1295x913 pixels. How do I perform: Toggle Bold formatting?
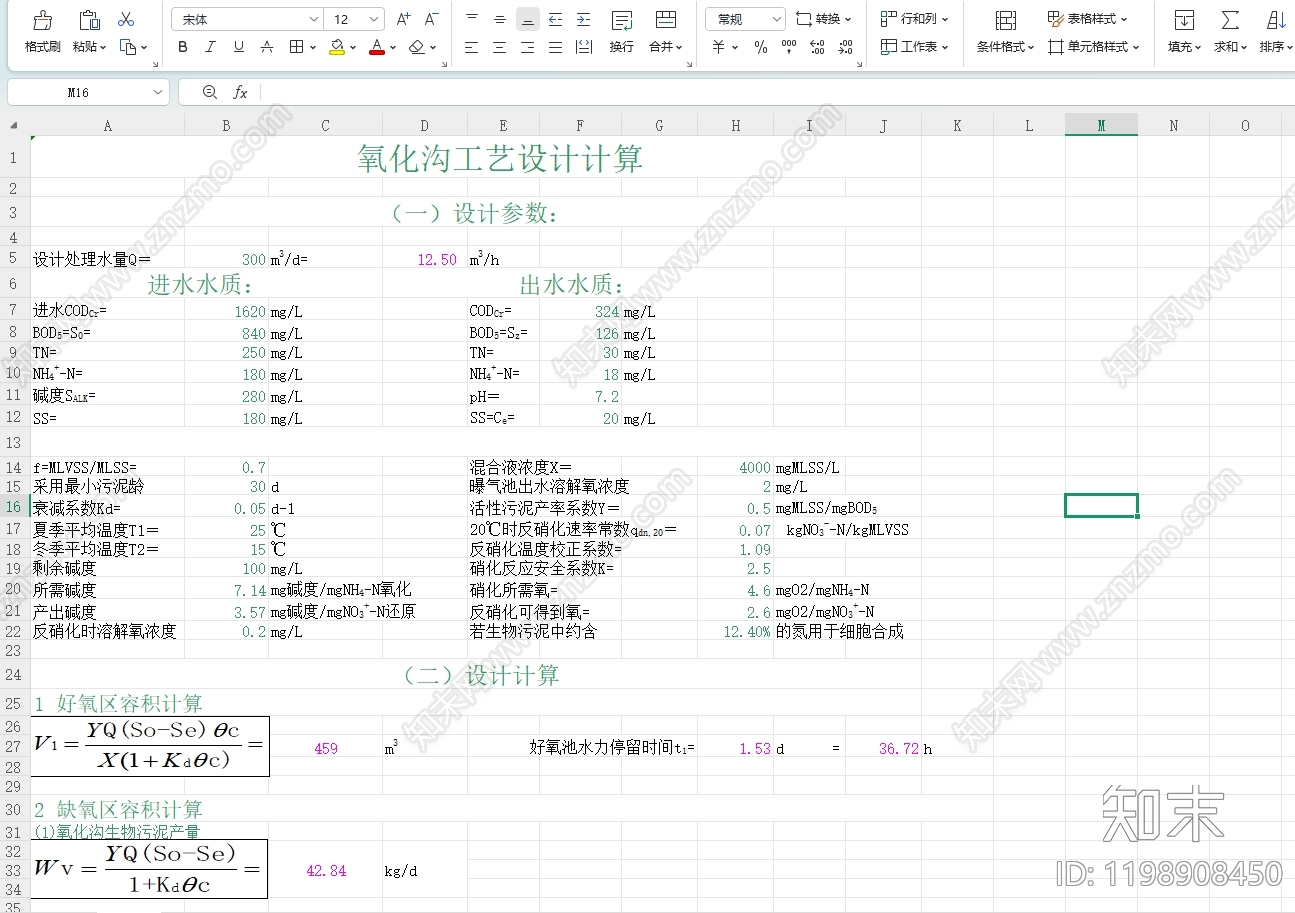182,47
